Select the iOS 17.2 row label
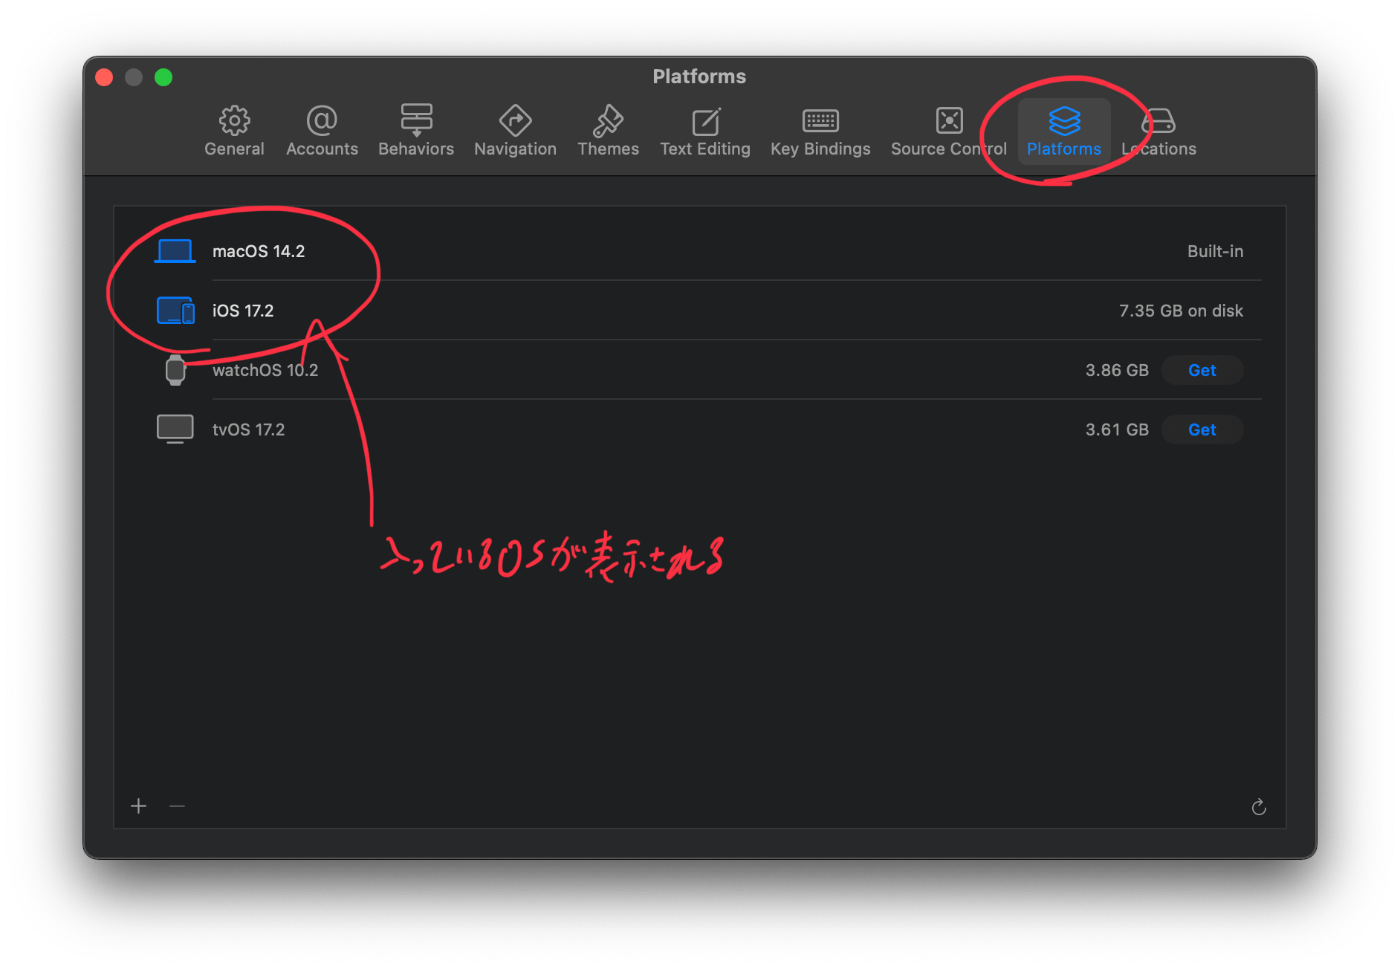Viewport: 1400px width, 969px height. 243,311
